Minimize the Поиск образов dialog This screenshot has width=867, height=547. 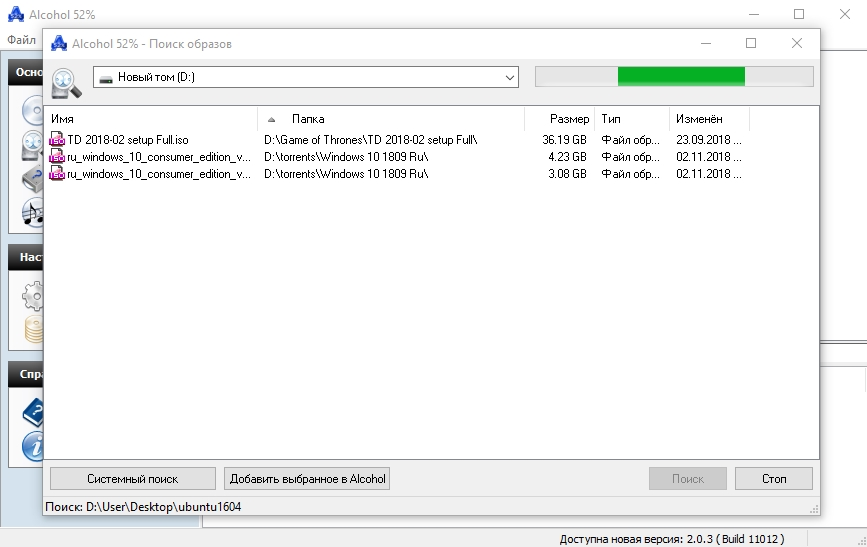pos(706,43)
